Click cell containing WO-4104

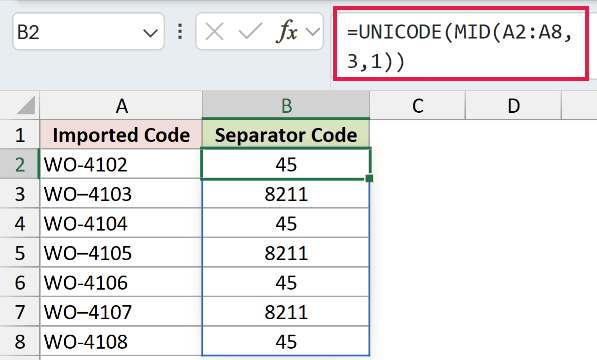point(121,223)
